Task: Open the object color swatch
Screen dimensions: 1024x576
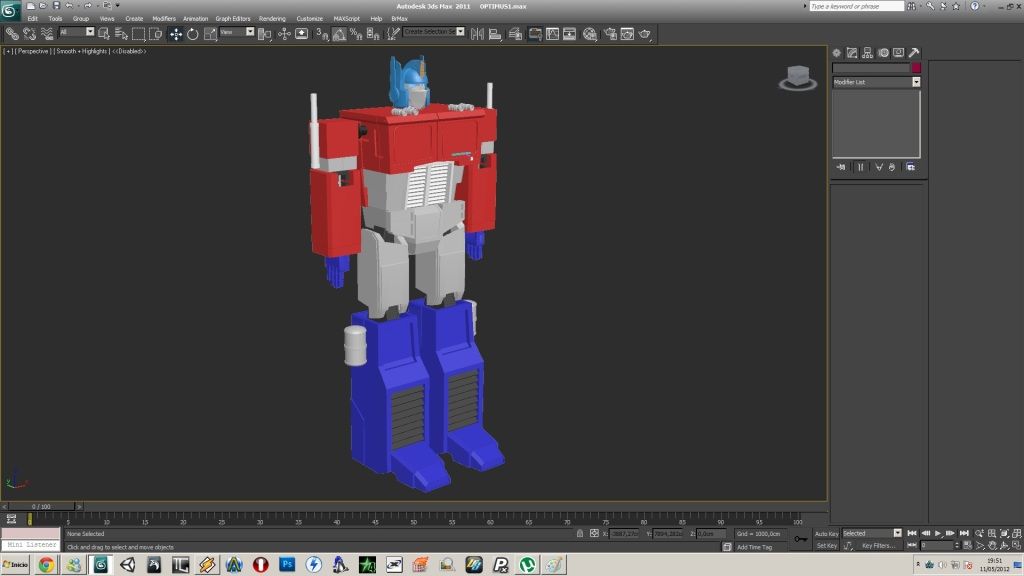Action: point(916,68)
